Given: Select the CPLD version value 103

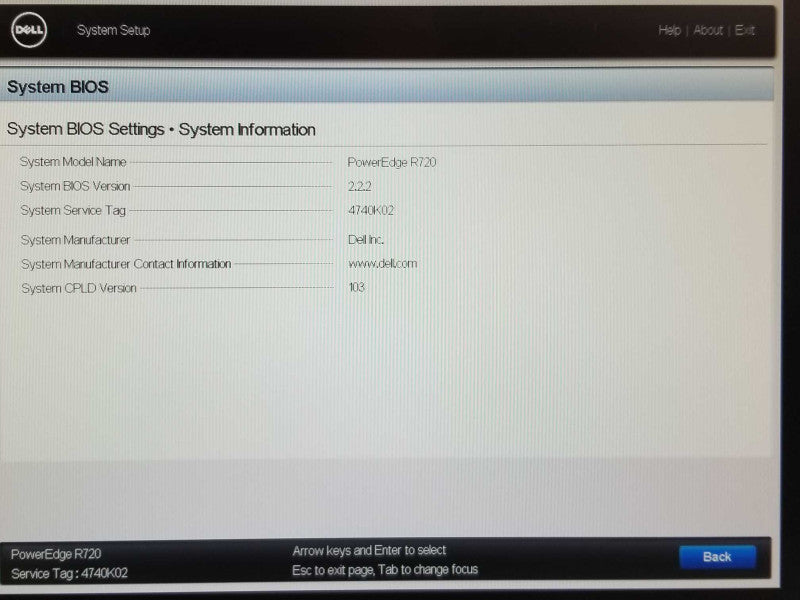Looking at the screenshot, I should pos(357,287).
